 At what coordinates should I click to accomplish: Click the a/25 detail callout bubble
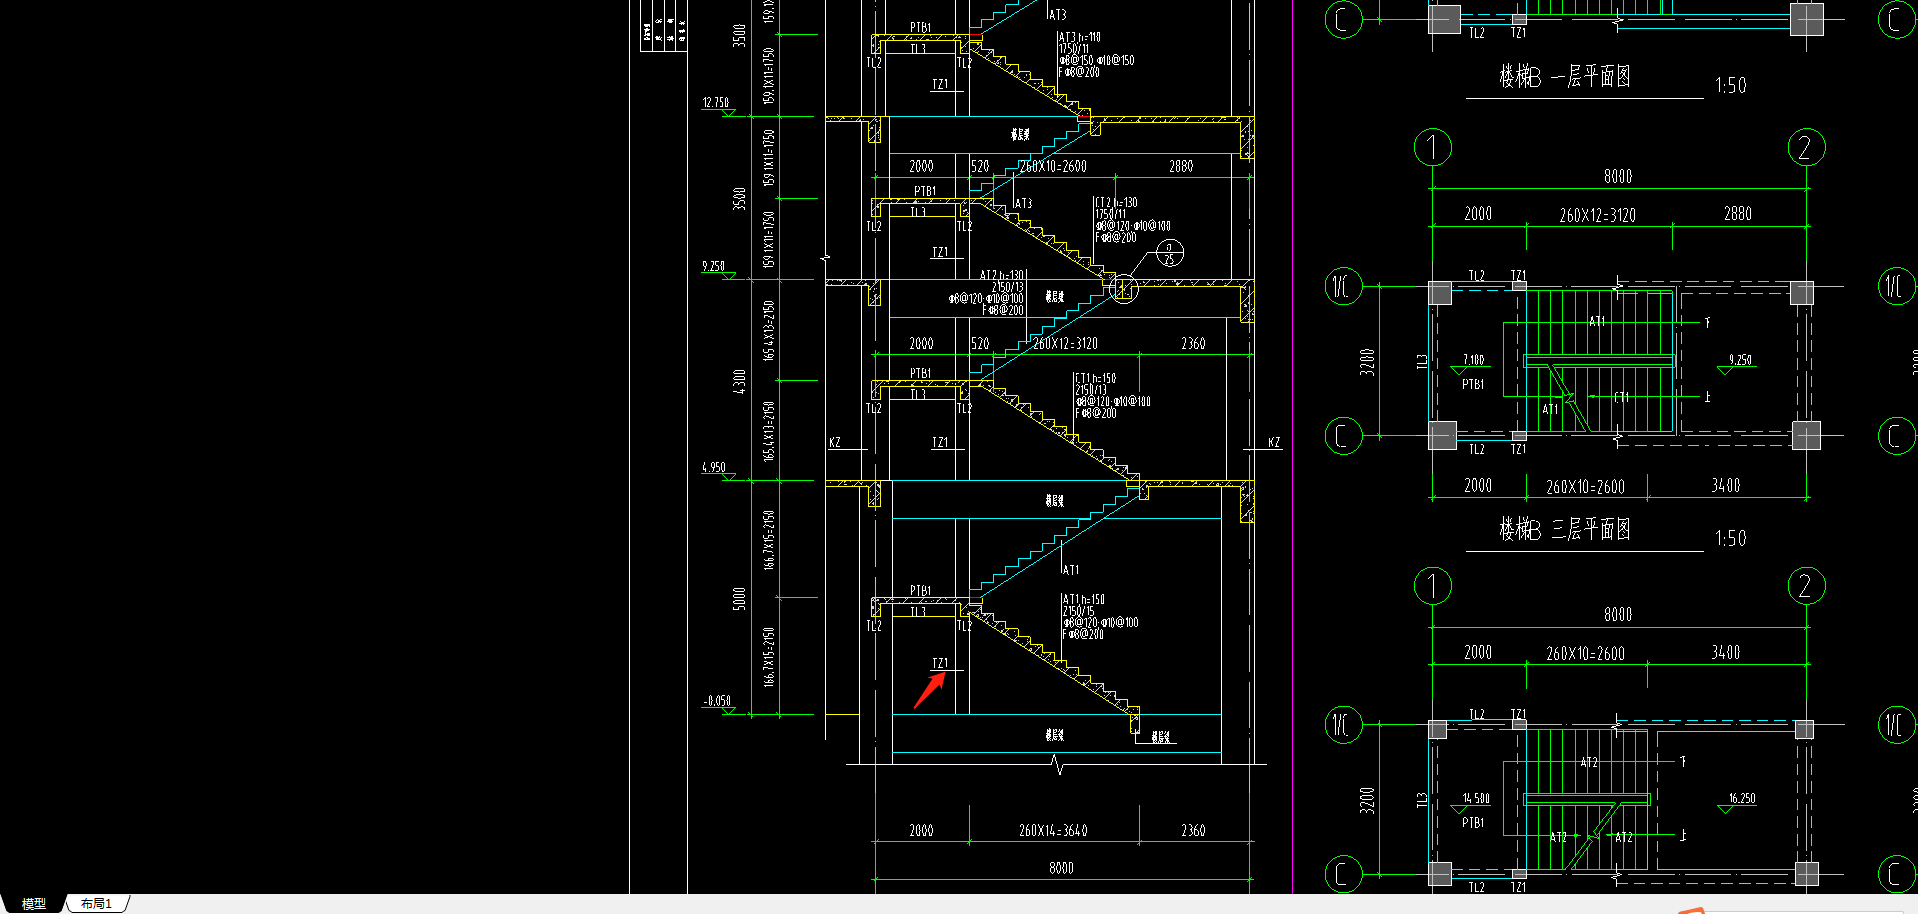click(1169, 253)
